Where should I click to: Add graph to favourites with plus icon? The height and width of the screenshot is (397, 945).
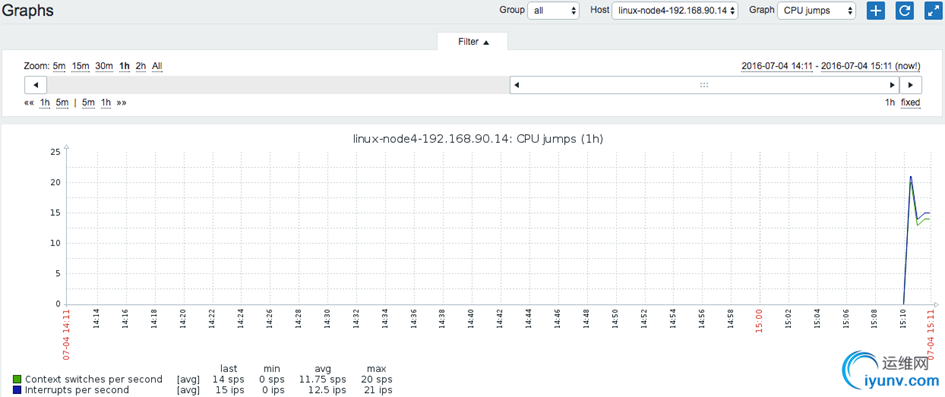pos(876,10)
